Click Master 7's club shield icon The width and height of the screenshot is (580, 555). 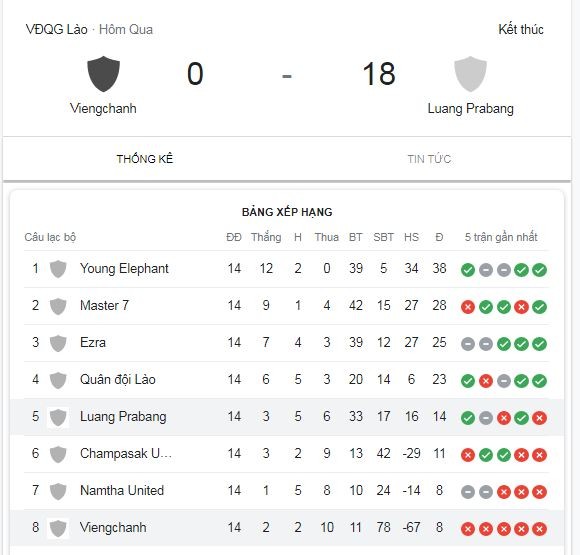pyautogui.click(x=58, y=306)
